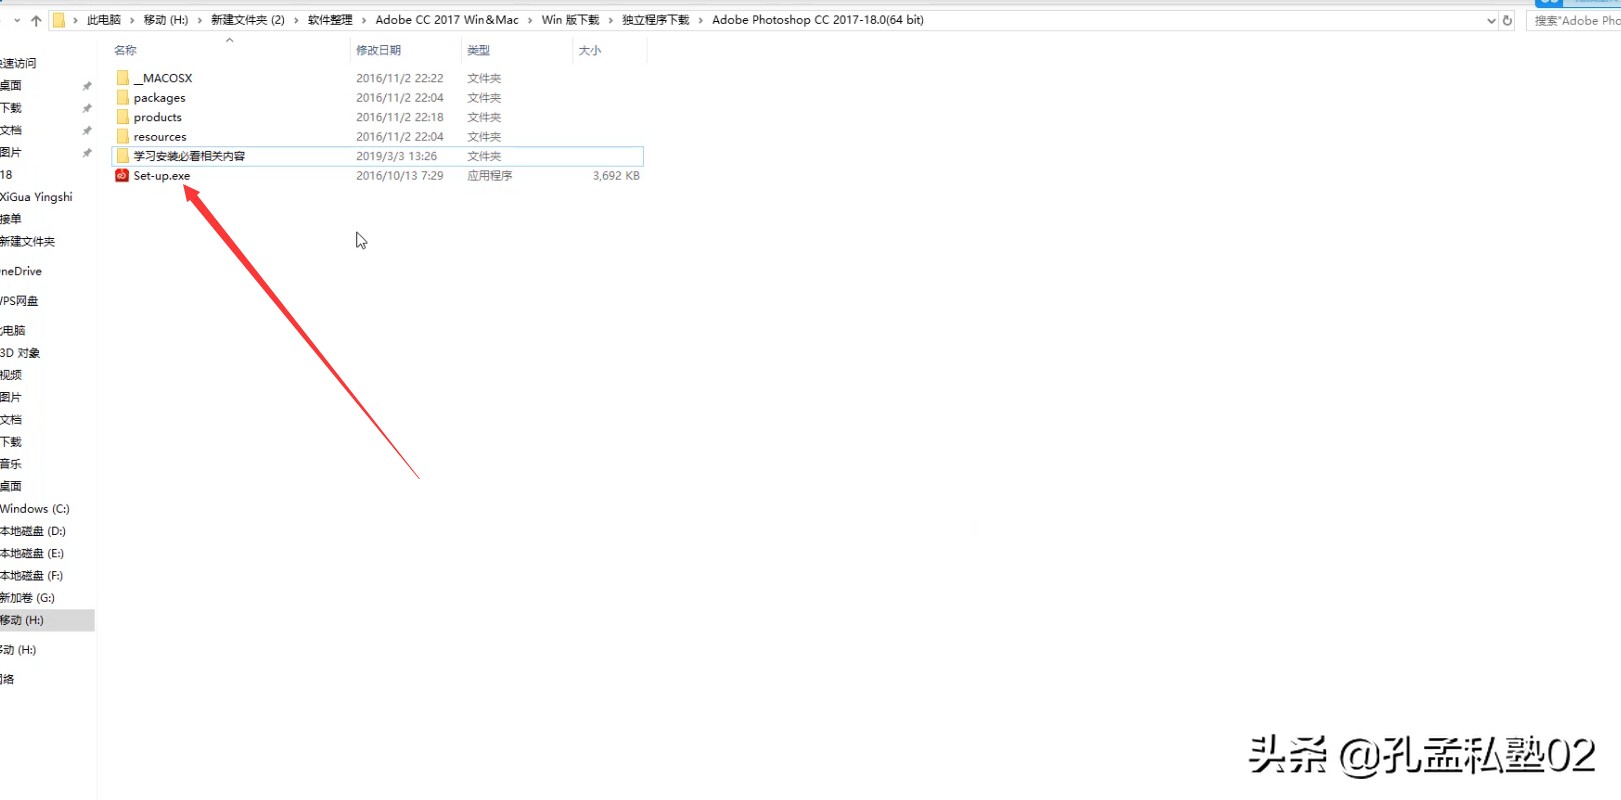Screen dimensions: 1621x800
Task: Select the resources folder icon
Action: 123,137
